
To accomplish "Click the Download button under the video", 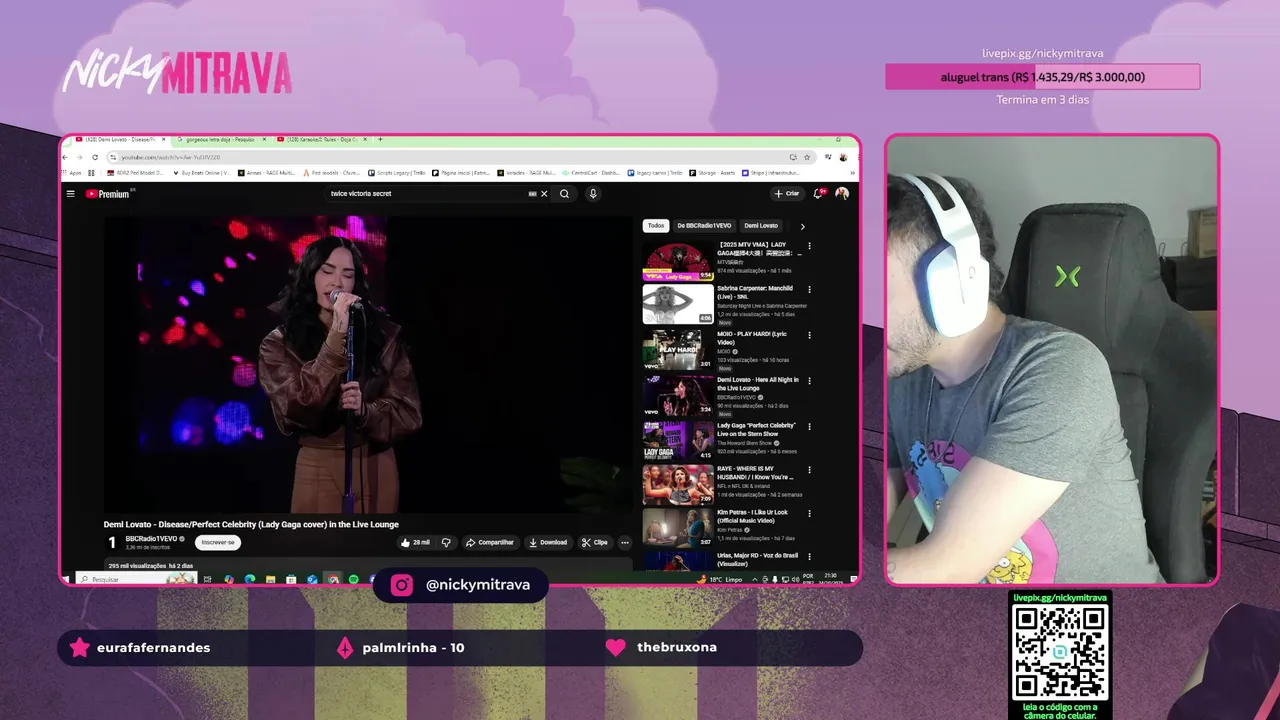I will [x=548, y=542].
